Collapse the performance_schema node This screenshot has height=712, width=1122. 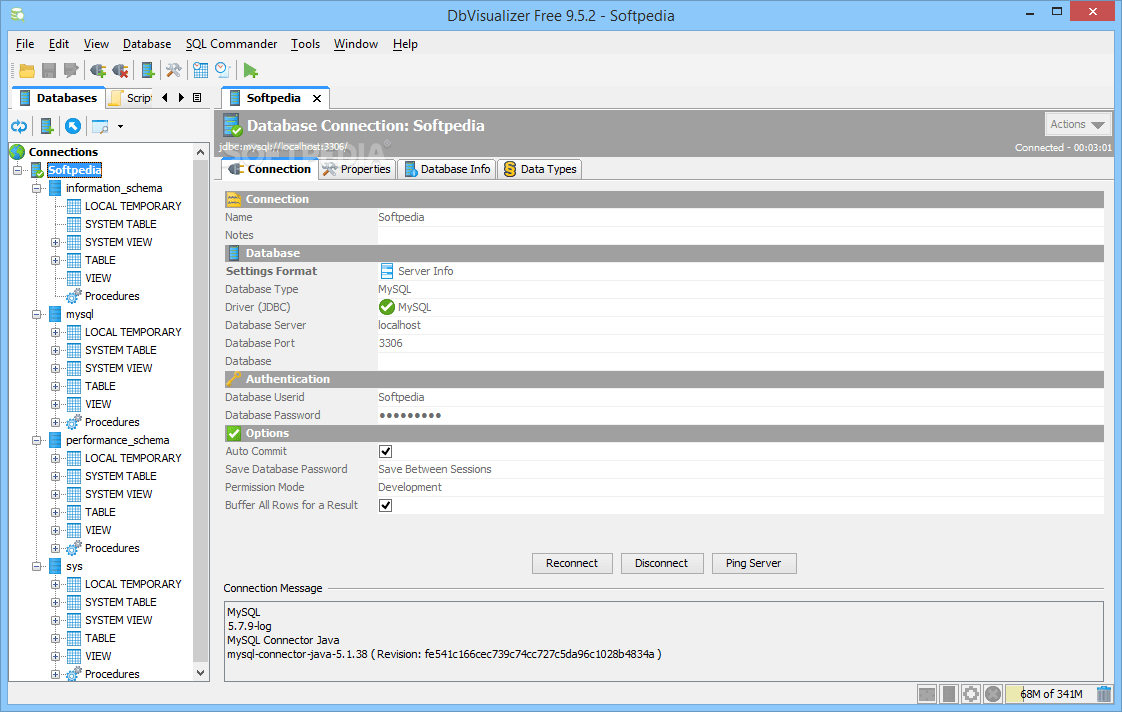pos(36,440)
